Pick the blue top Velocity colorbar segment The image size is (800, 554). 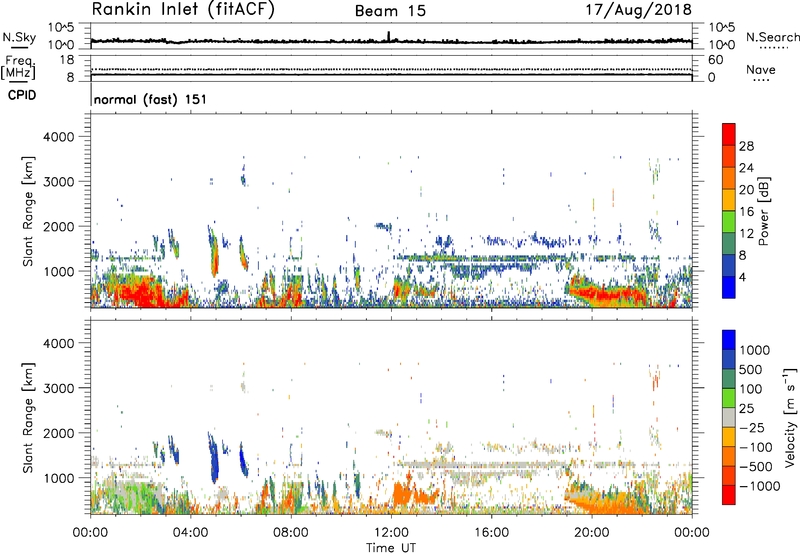(x=729, y=340)
